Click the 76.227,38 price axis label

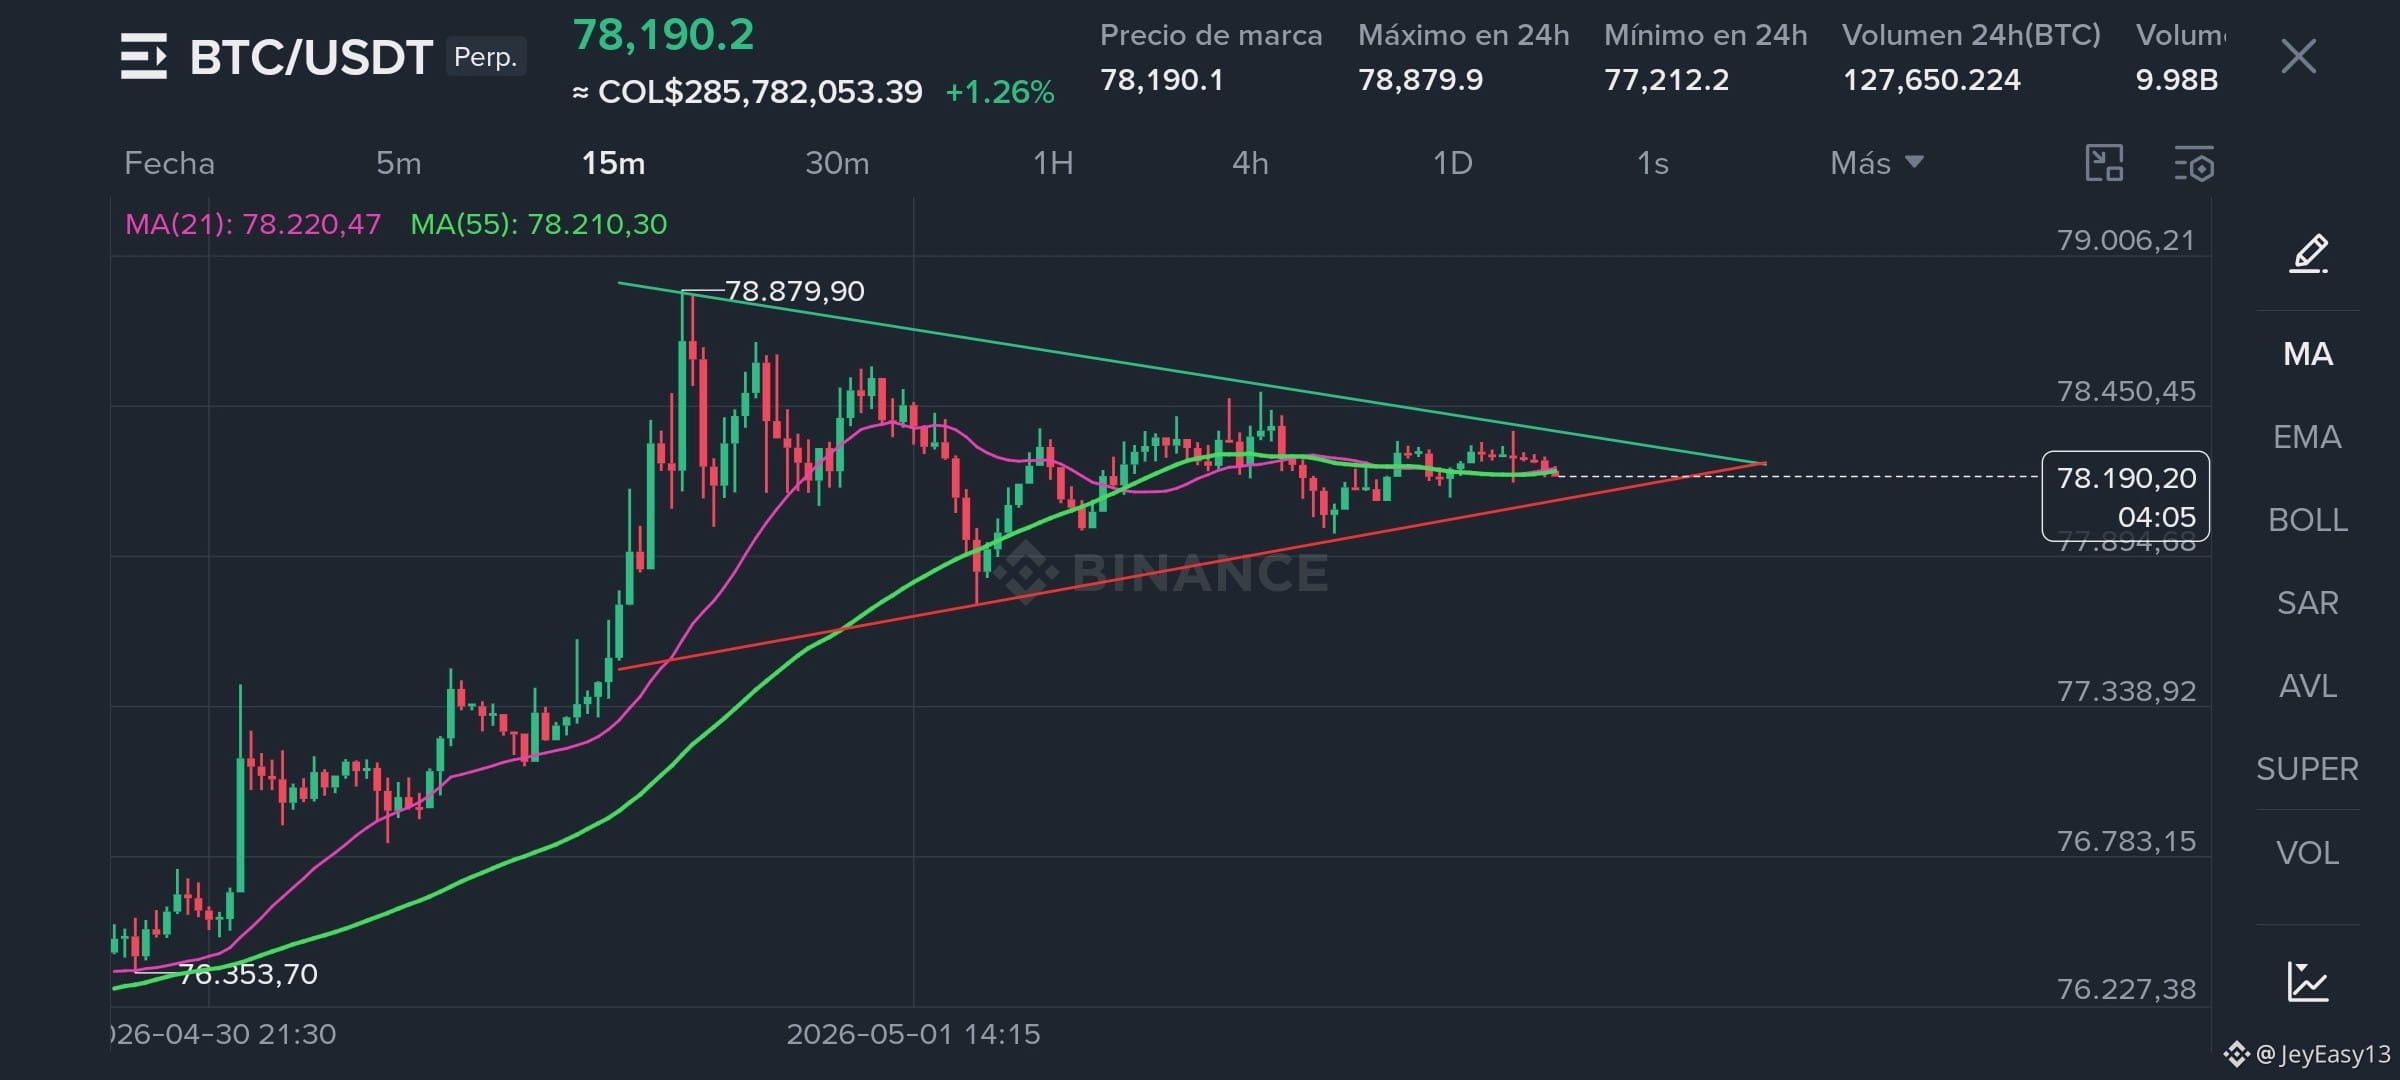tap(2126, 989)
